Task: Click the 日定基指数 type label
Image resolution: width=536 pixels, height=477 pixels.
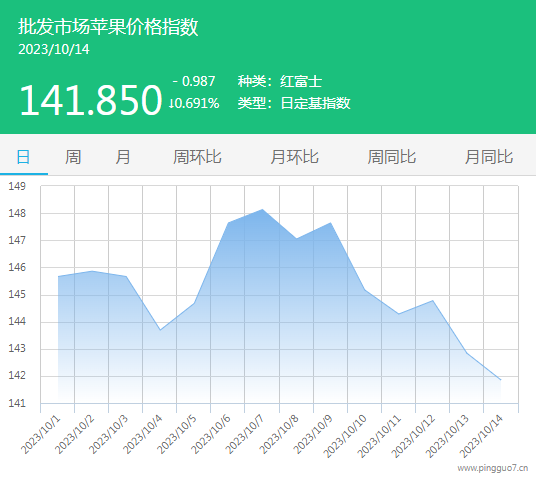Action: (316, 103)
